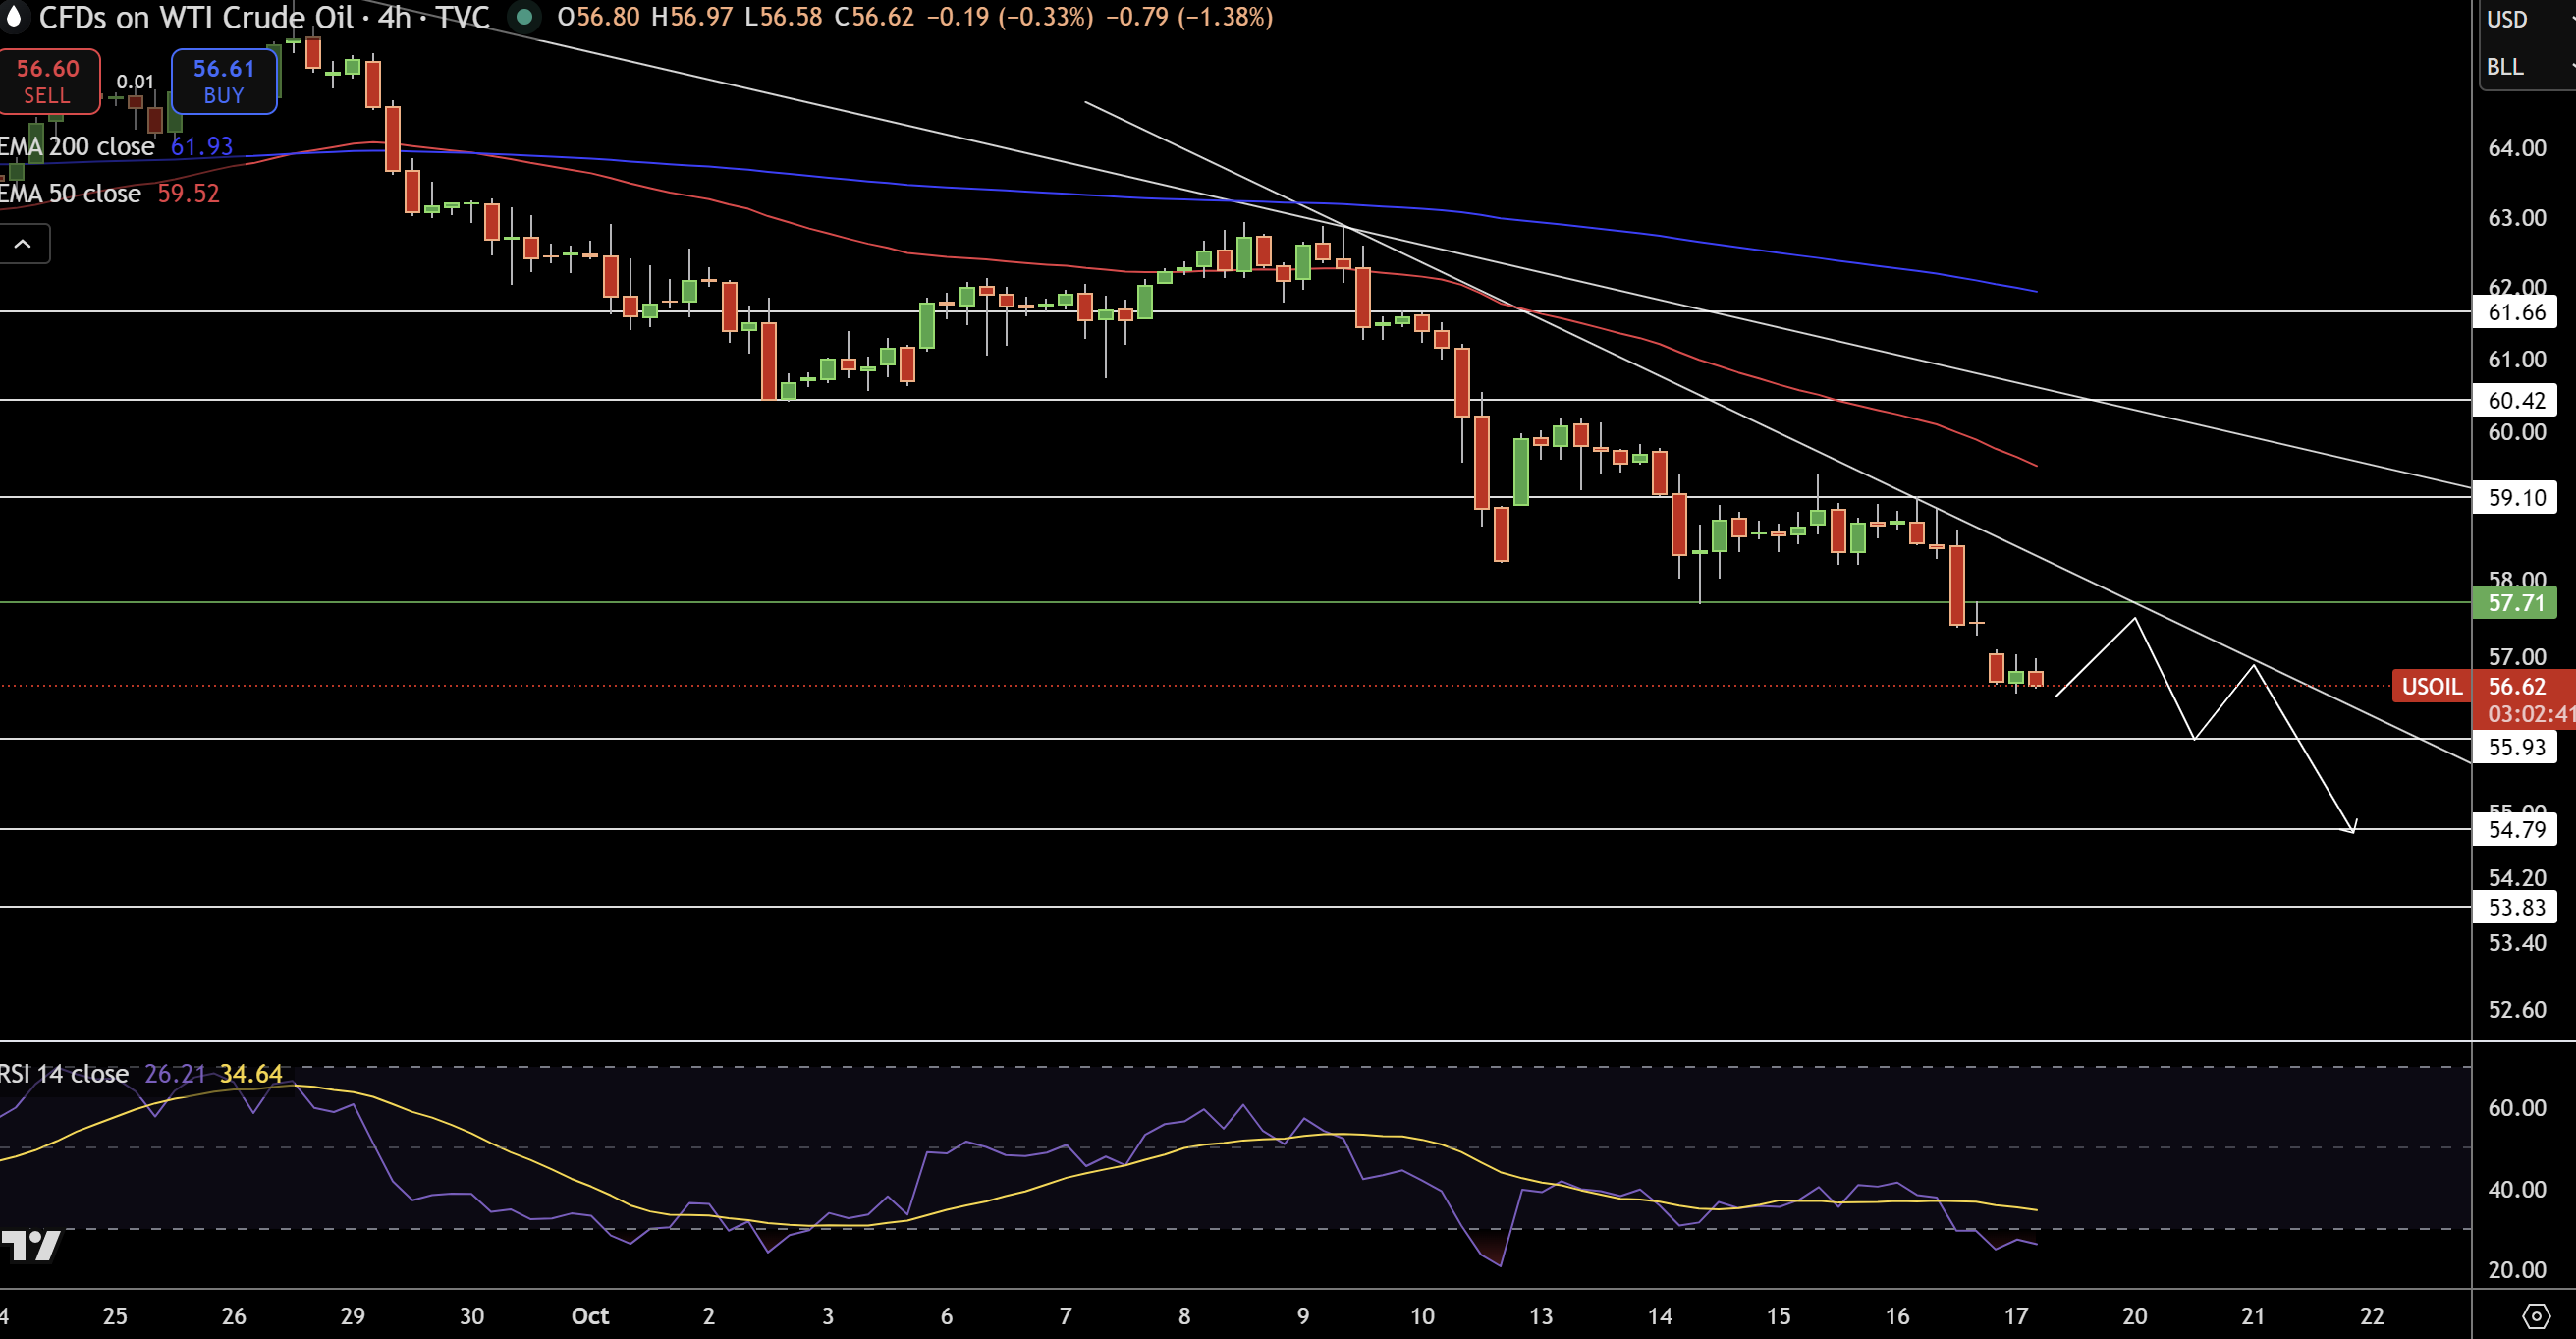Click the 53.83 horizontal line price label
Screen dimensions: 2576x1339
(x=2514, y=908)
